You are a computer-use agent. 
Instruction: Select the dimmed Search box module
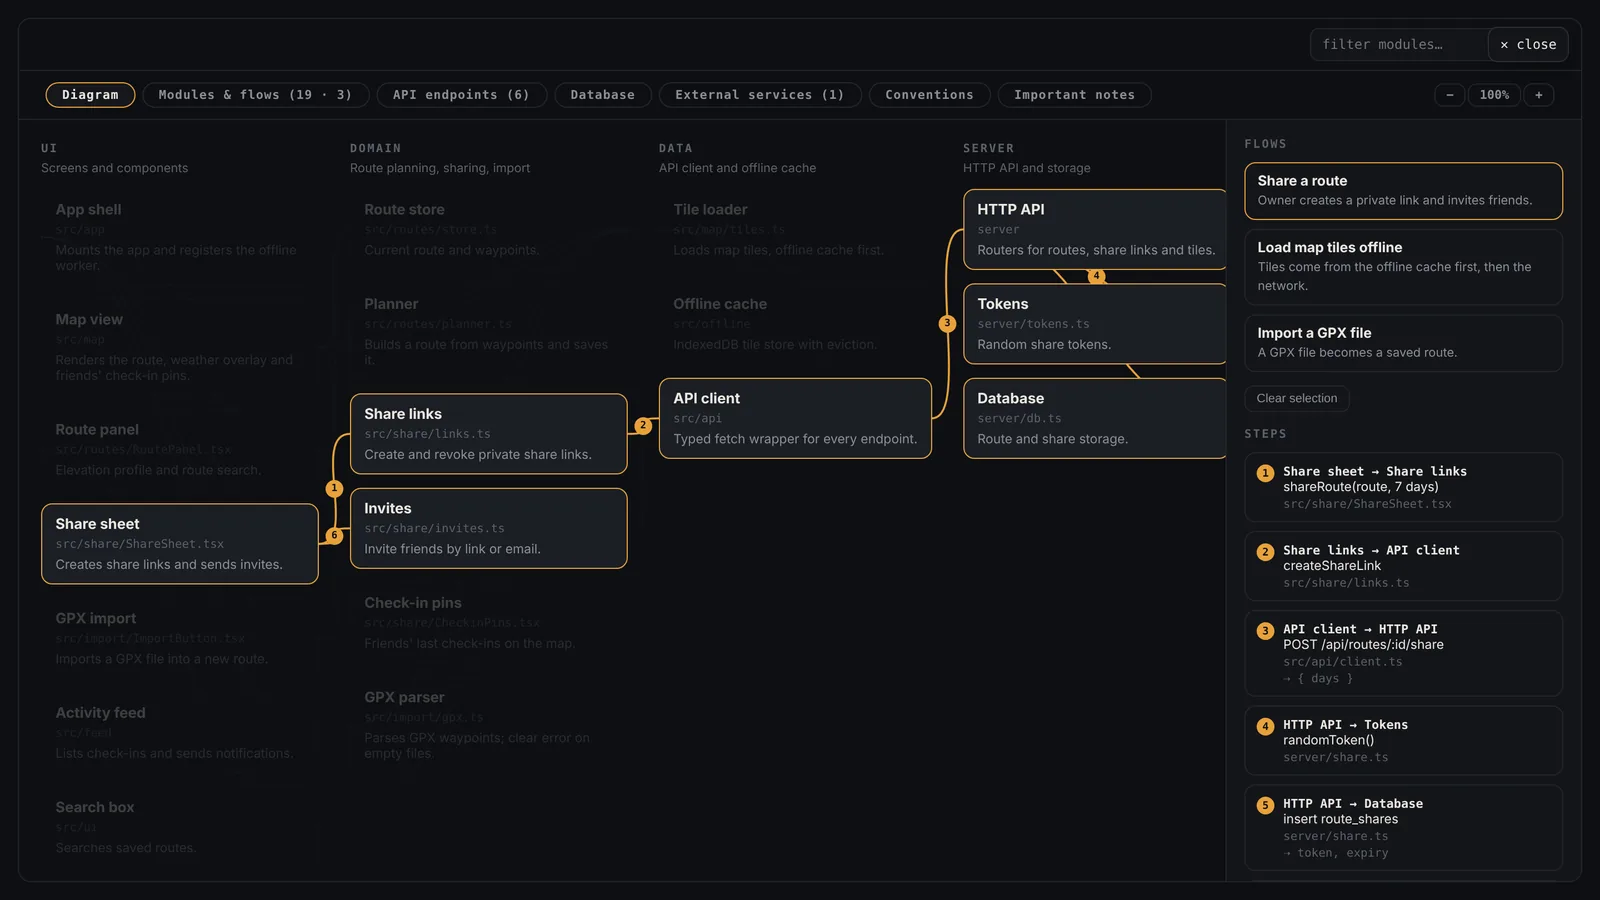coord(180,827)
